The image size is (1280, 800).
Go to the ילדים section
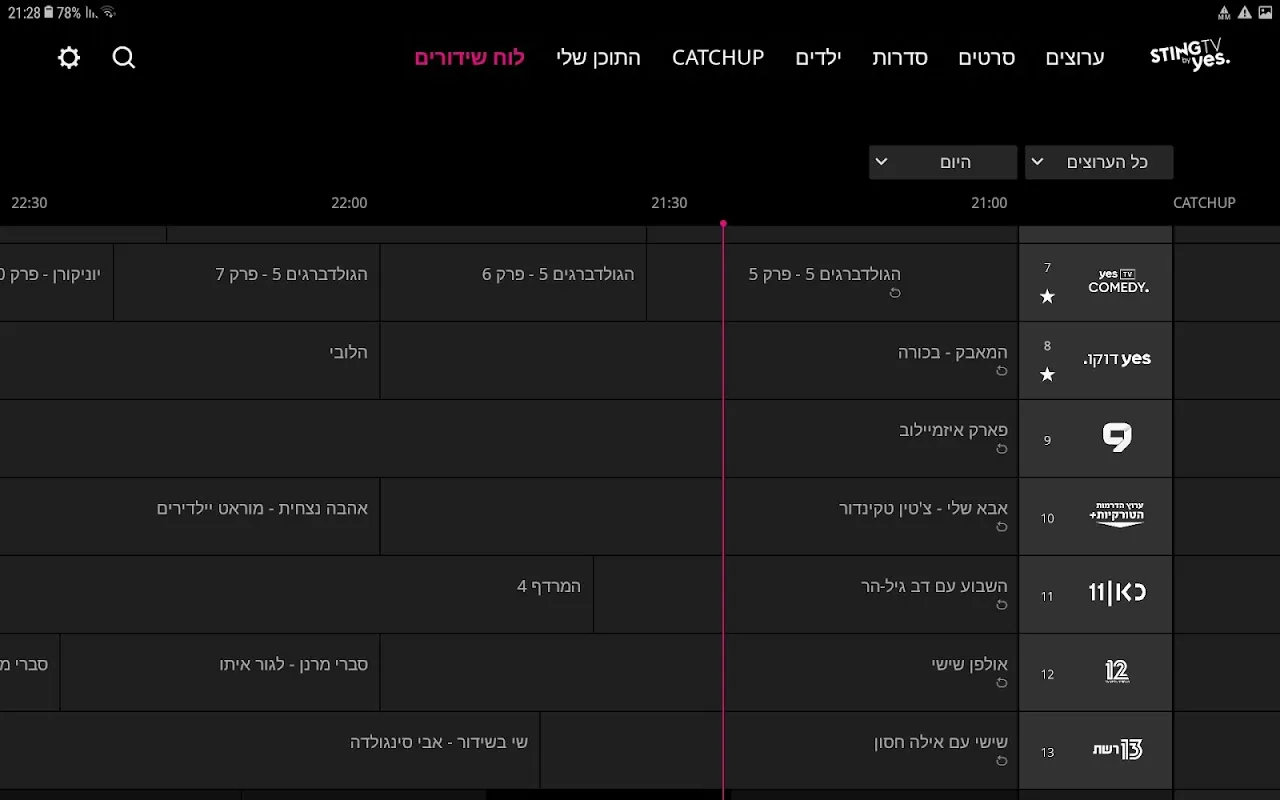[818, 58]
